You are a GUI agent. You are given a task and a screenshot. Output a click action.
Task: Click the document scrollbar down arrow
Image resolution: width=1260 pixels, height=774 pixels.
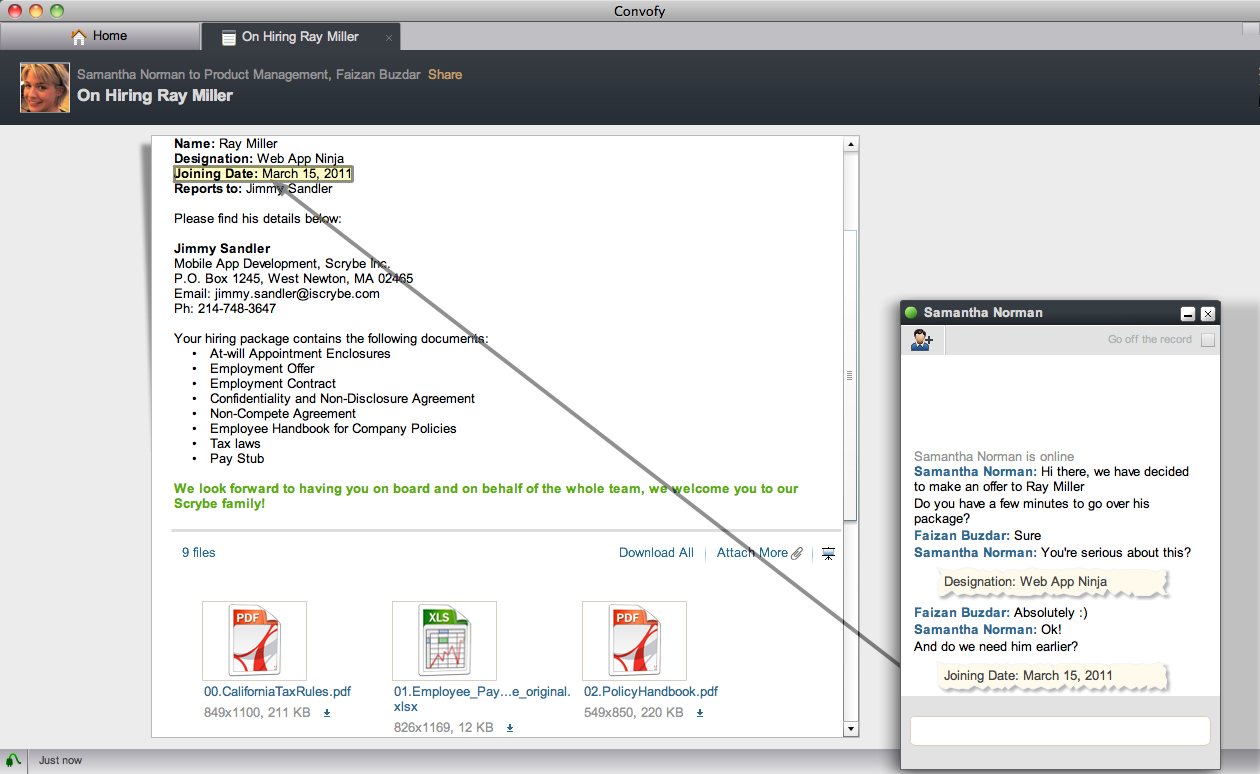click(x=851, y=729)
